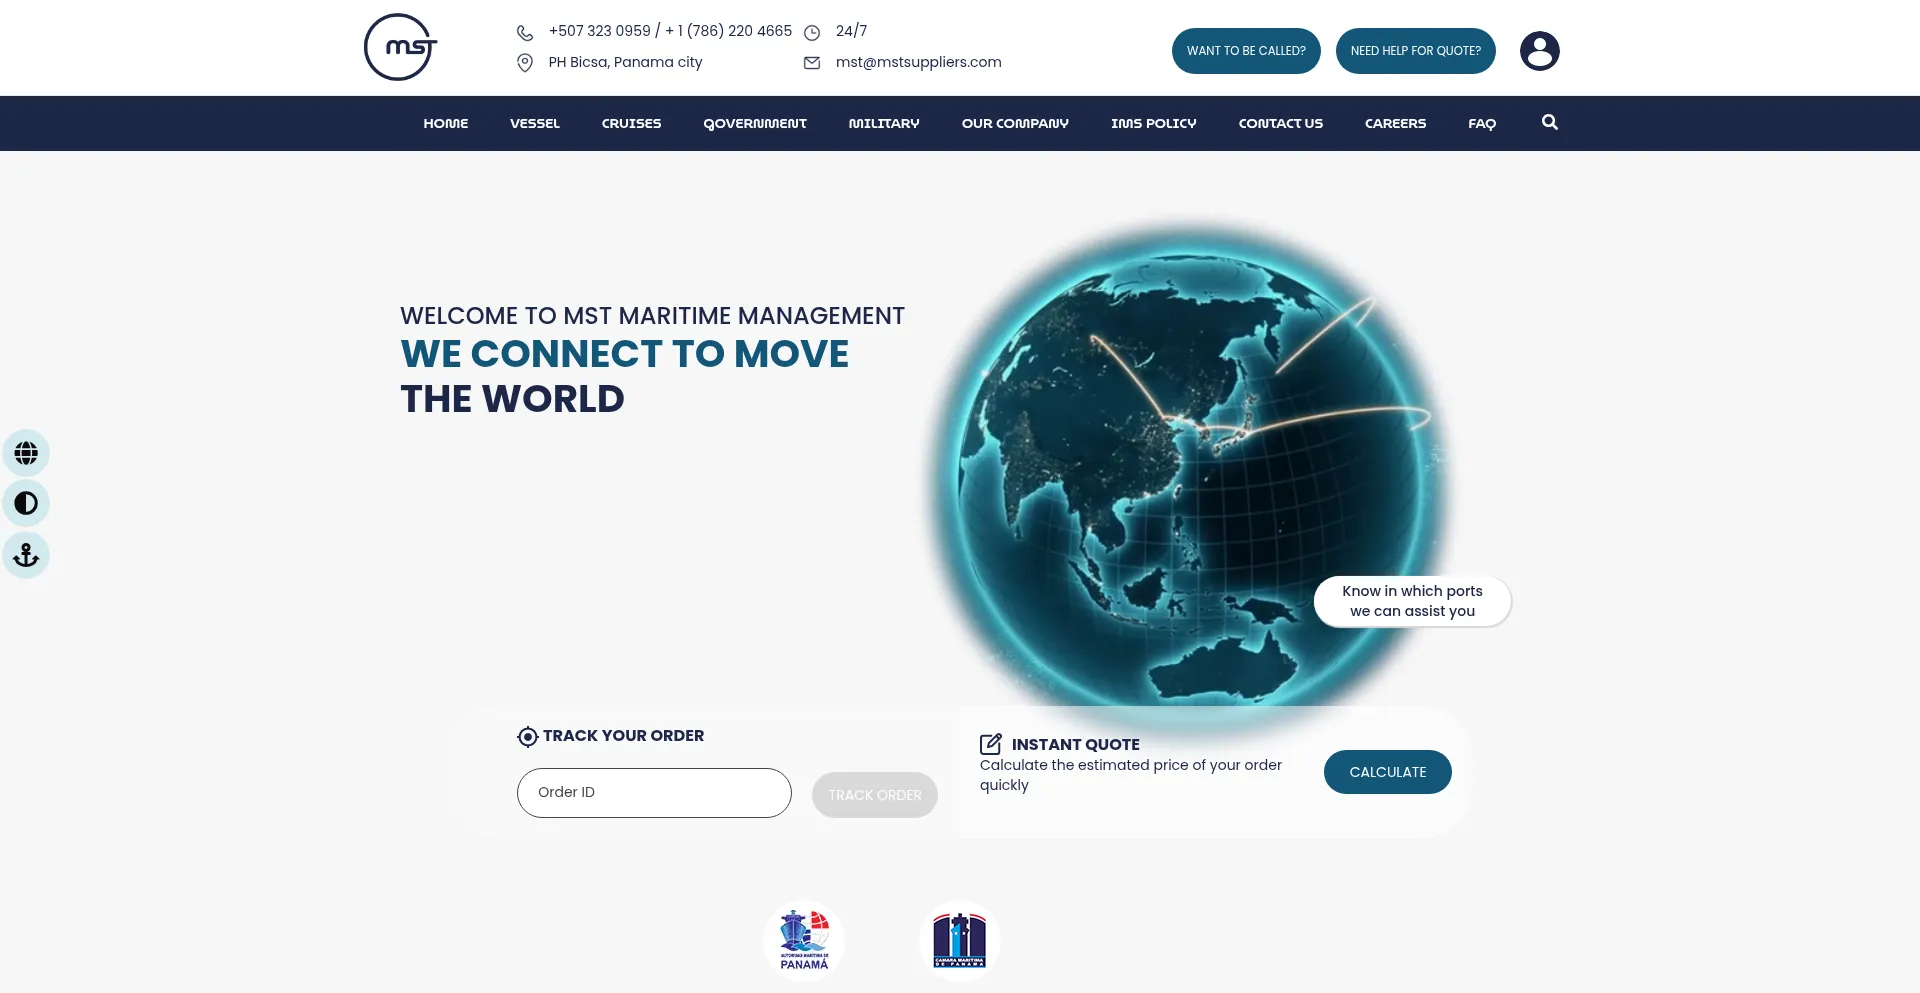Open the FAQ page

tap(1482, 124)
